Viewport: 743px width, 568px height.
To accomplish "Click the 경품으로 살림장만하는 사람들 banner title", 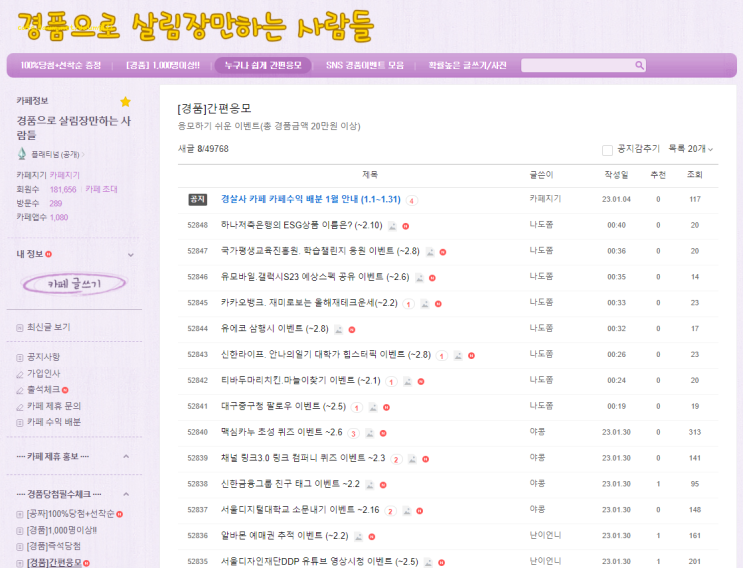I will [196, 26].
